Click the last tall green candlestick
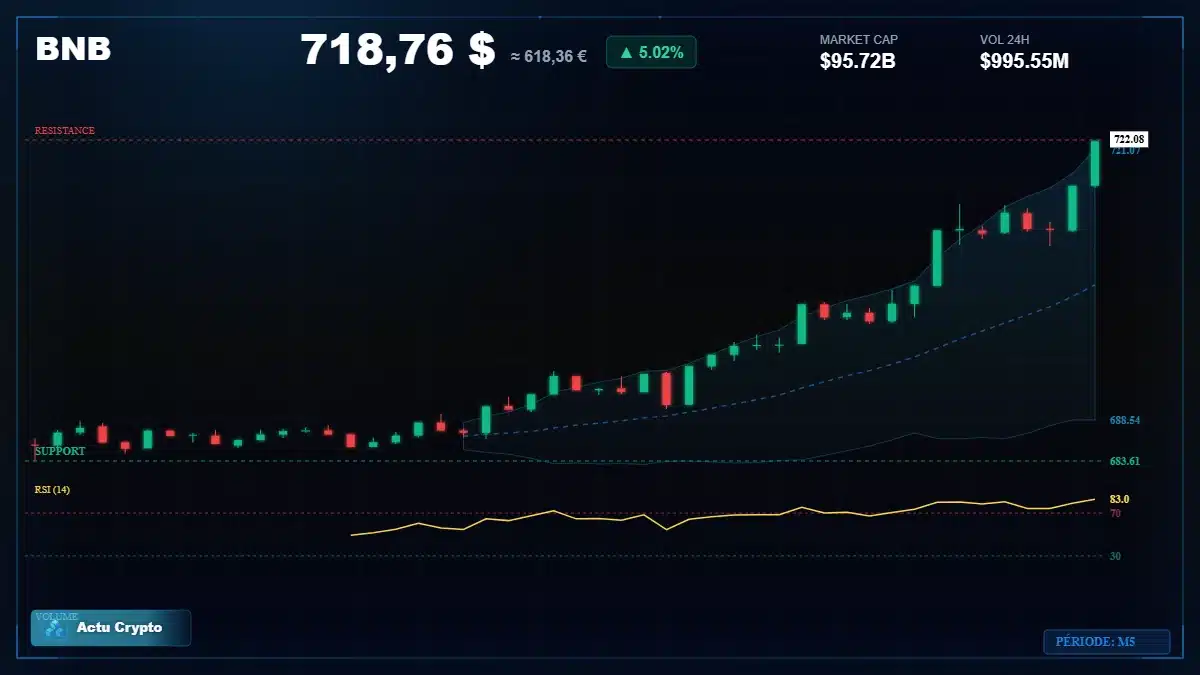 [x=1095, y=163]
